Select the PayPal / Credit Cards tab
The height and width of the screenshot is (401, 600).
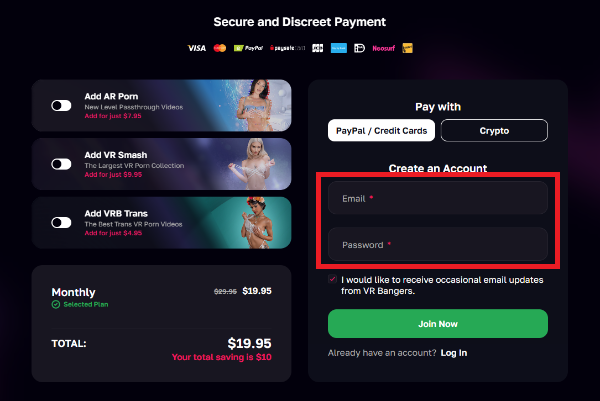pyautogui.click(x=380, y=130)
